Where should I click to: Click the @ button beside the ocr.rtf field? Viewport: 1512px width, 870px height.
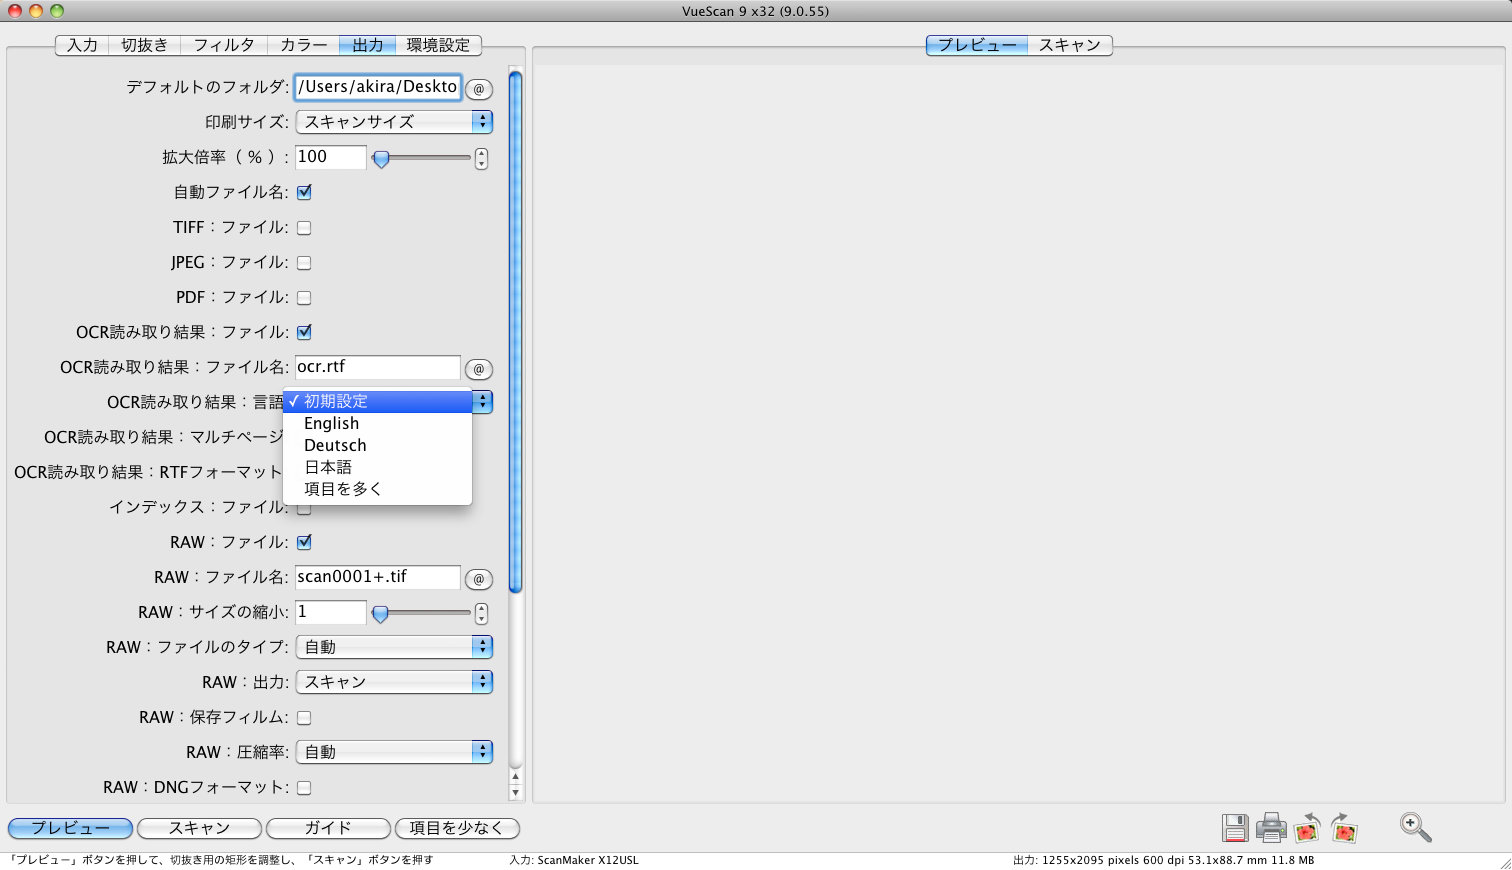point(479,369)
